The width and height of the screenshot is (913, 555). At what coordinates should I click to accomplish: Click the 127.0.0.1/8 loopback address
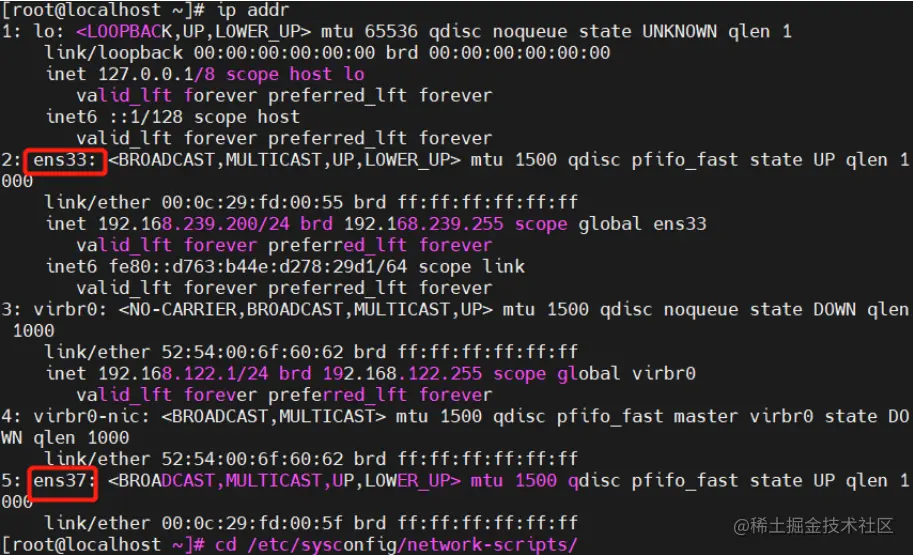[157, 75]
